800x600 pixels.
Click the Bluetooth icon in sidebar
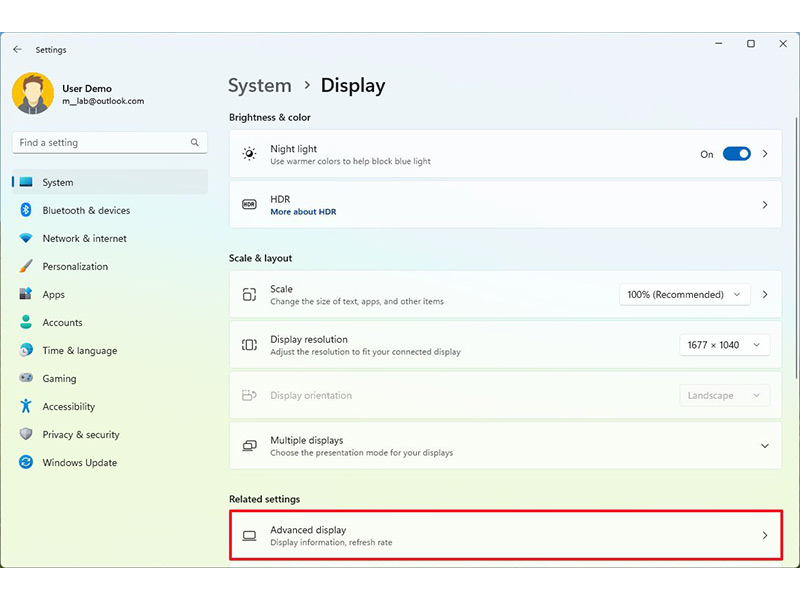26,210
